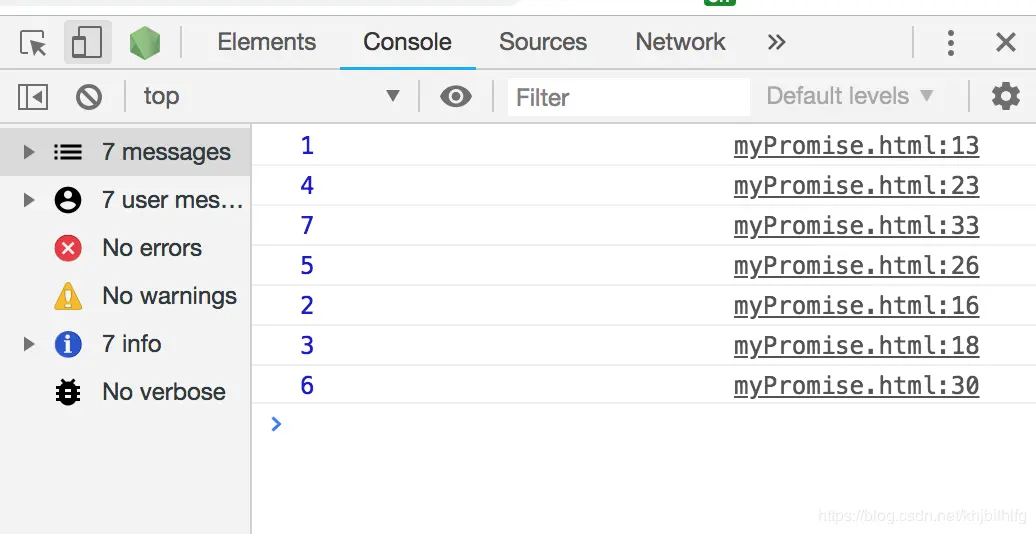This screenshot has width=1036, height=534.
Task: Switch to the Elements tab
Action: coord(267,42)
